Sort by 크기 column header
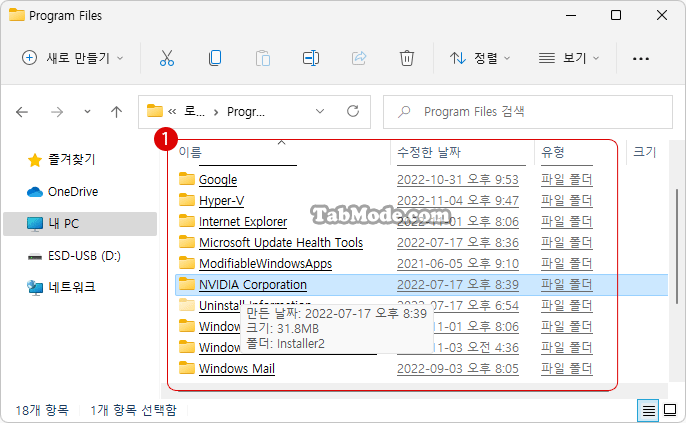Screen dimensions: 686x423 coord(645,152)
